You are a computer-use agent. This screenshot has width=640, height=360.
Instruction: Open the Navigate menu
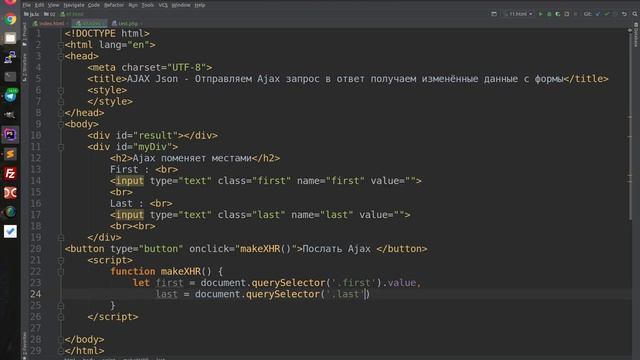tap(74, 5)
